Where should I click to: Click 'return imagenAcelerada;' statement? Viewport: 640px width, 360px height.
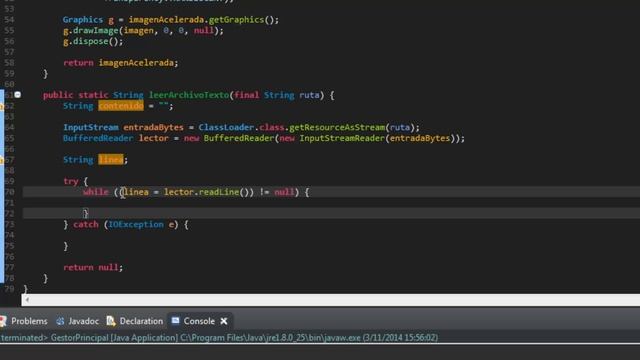(x=121, y=63)
